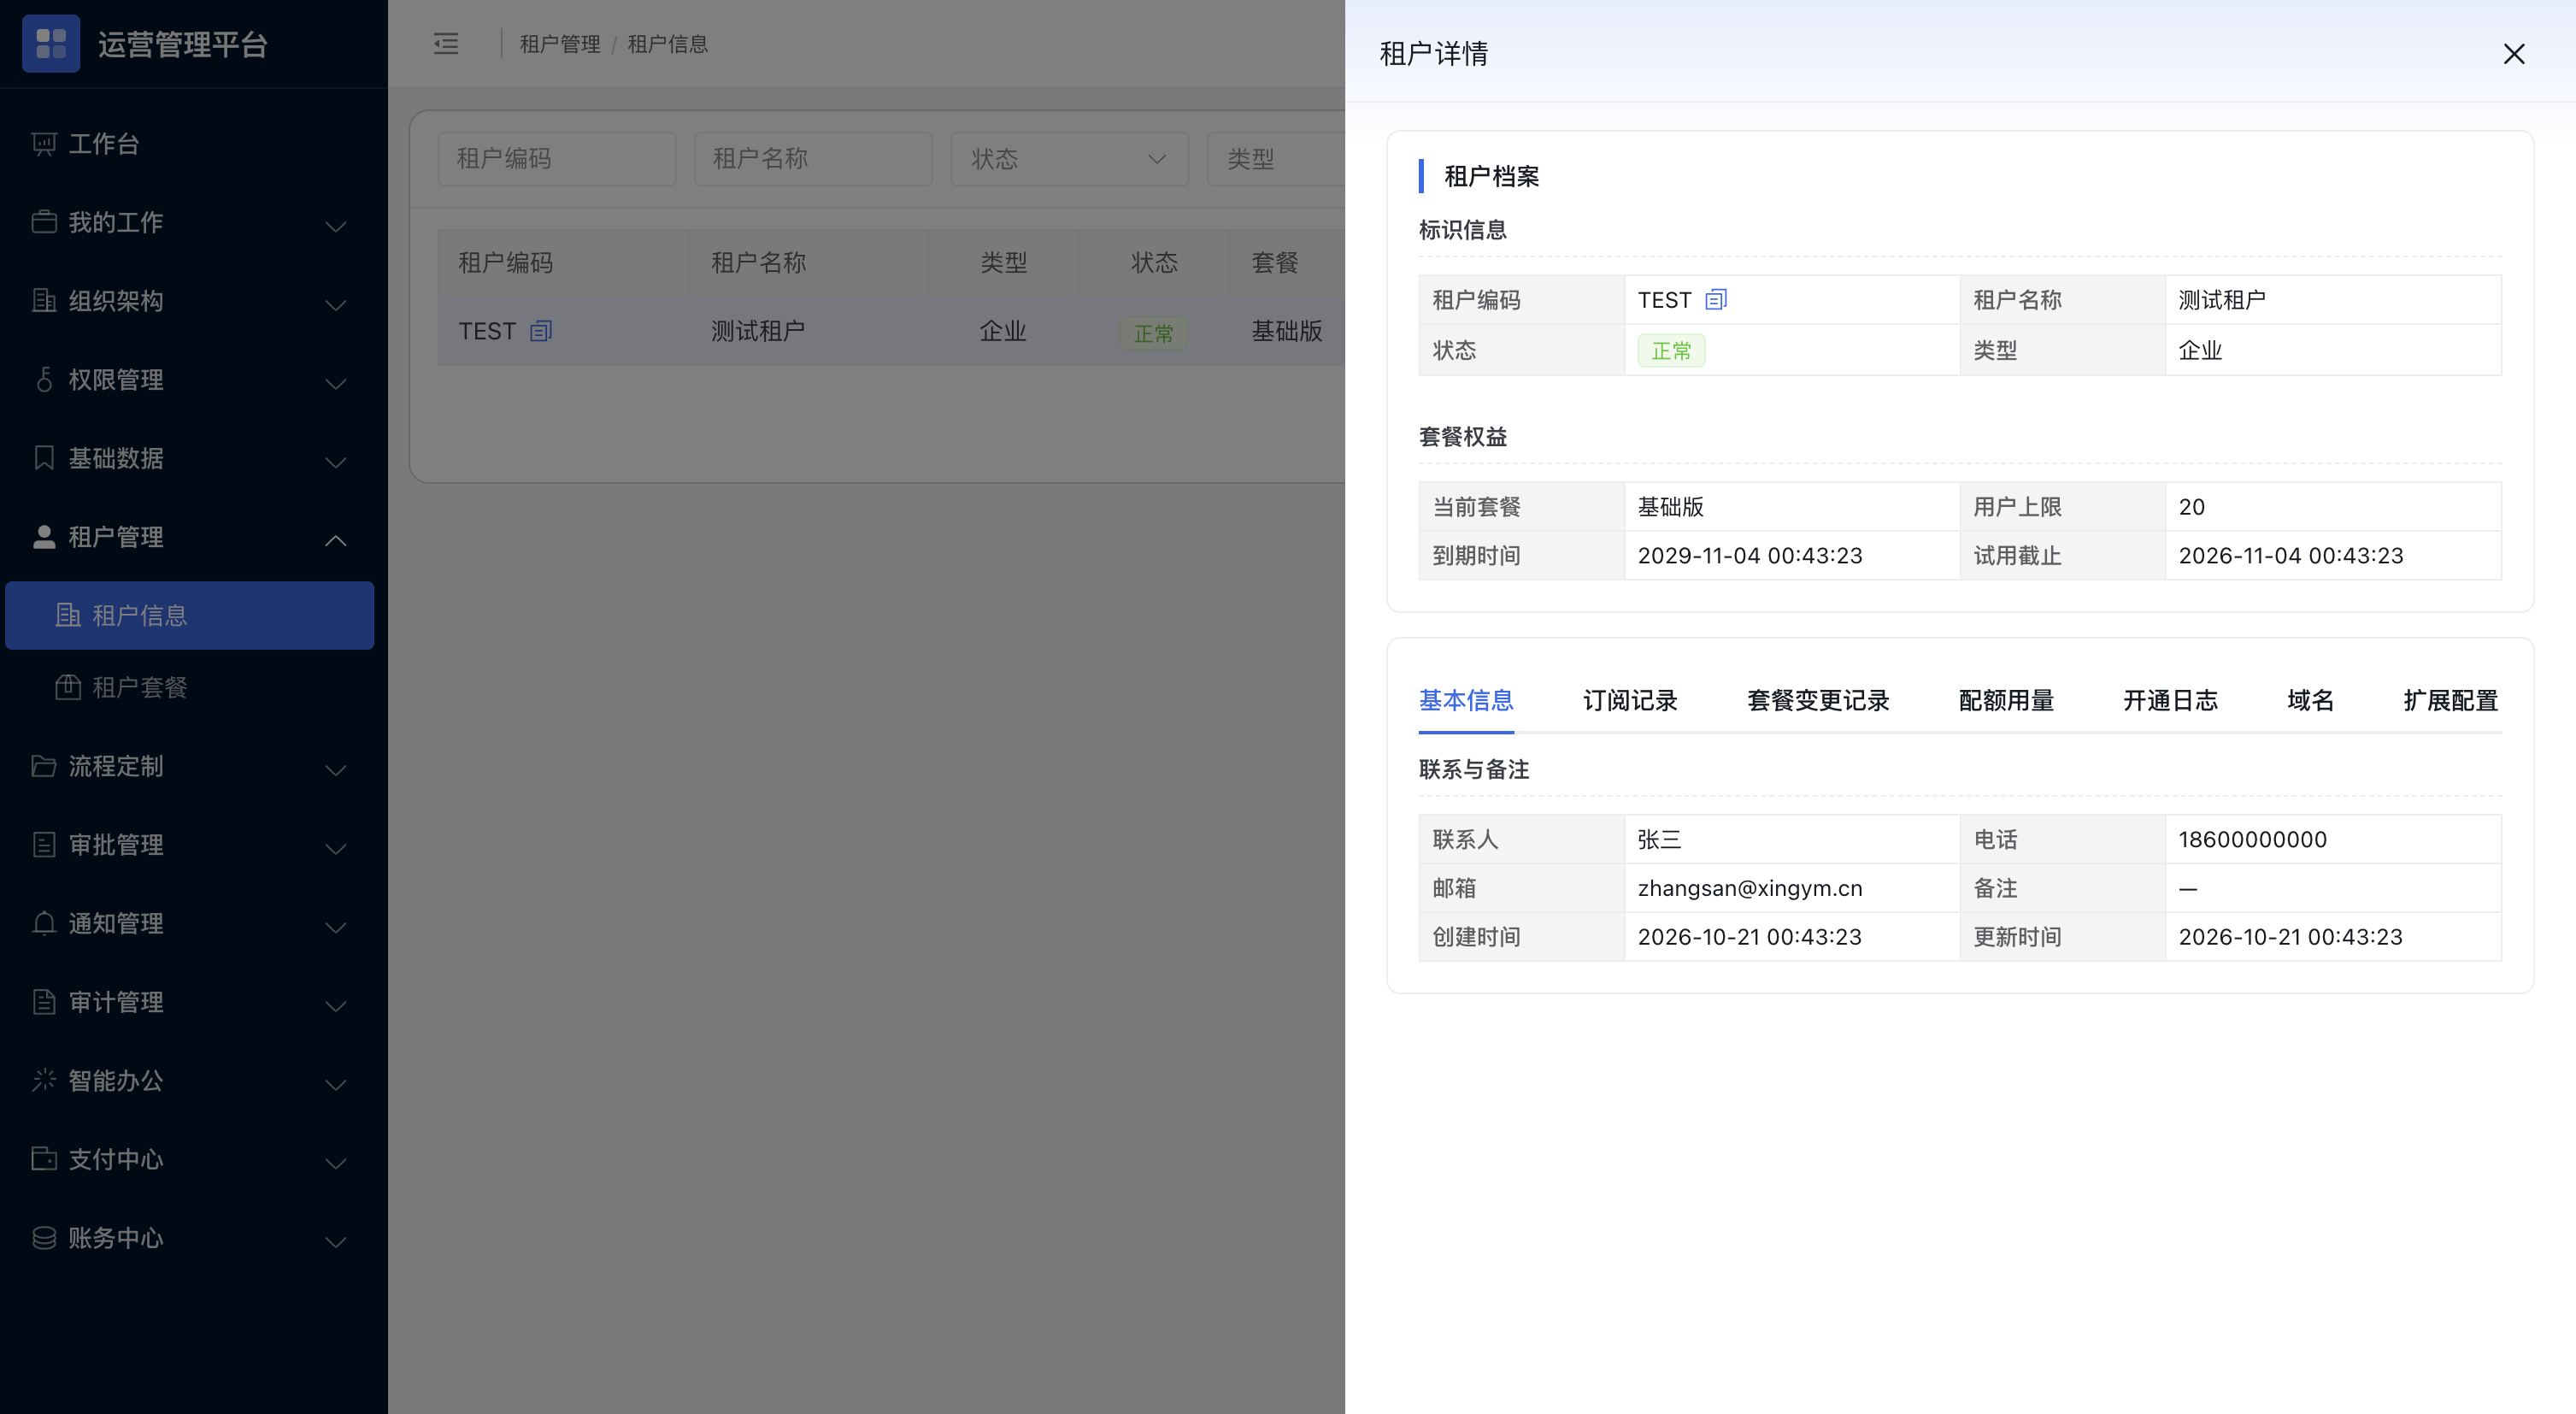Click the 组织架构 building icon

click(x=44, y=301)
